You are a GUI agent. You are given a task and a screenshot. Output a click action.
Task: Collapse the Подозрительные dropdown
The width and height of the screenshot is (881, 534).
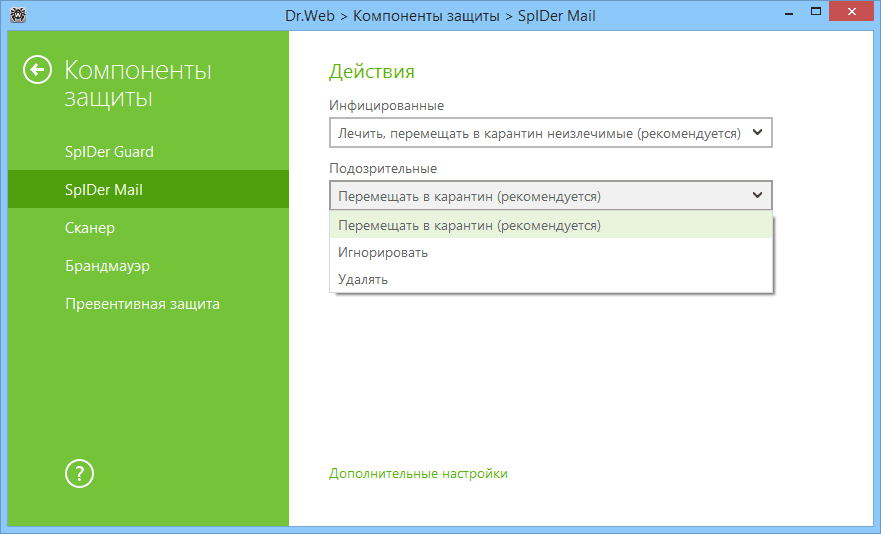pos(551,196)
